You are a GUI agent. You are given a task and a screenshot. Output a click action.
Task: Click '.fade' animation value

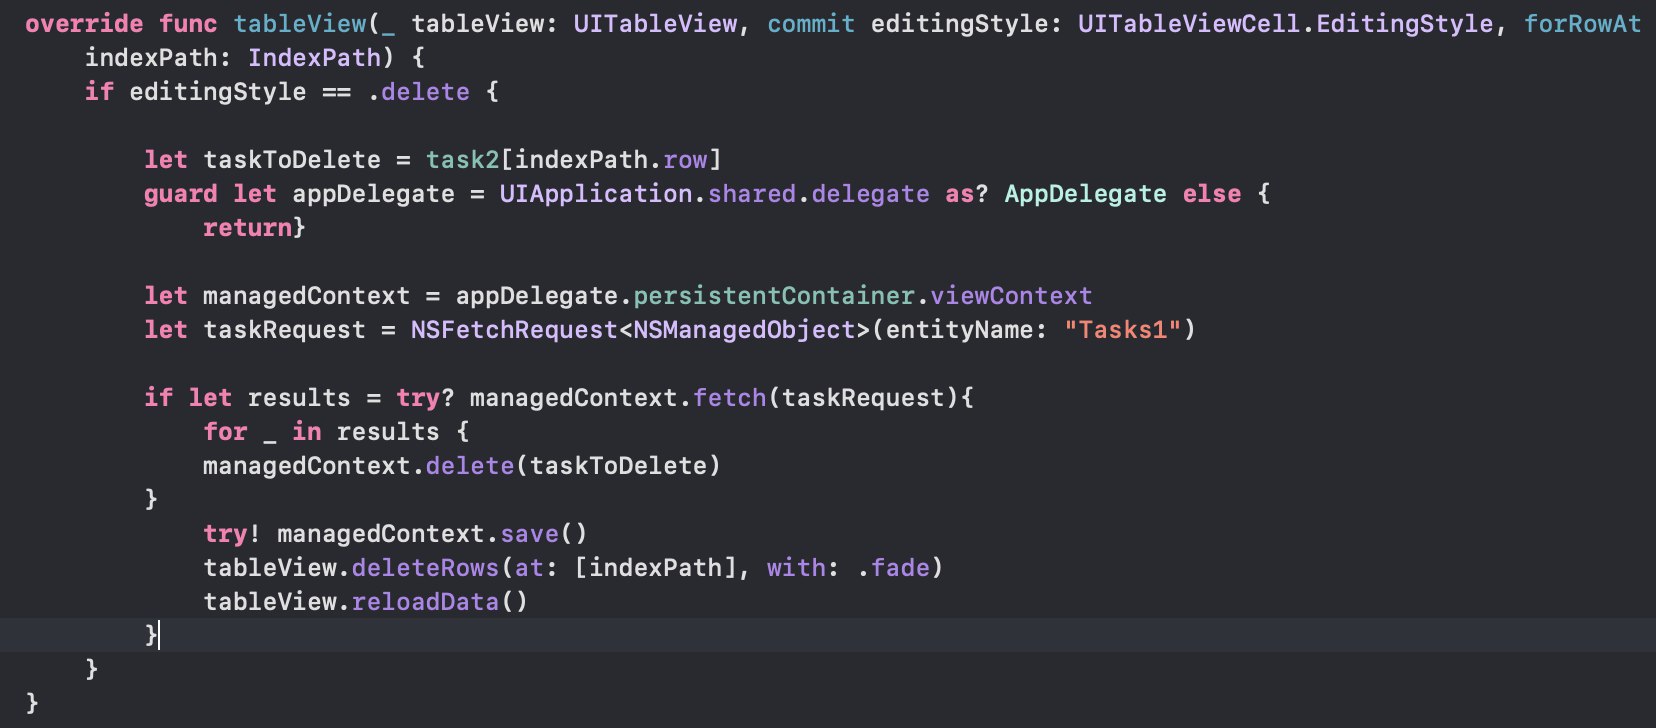[893, 567]
